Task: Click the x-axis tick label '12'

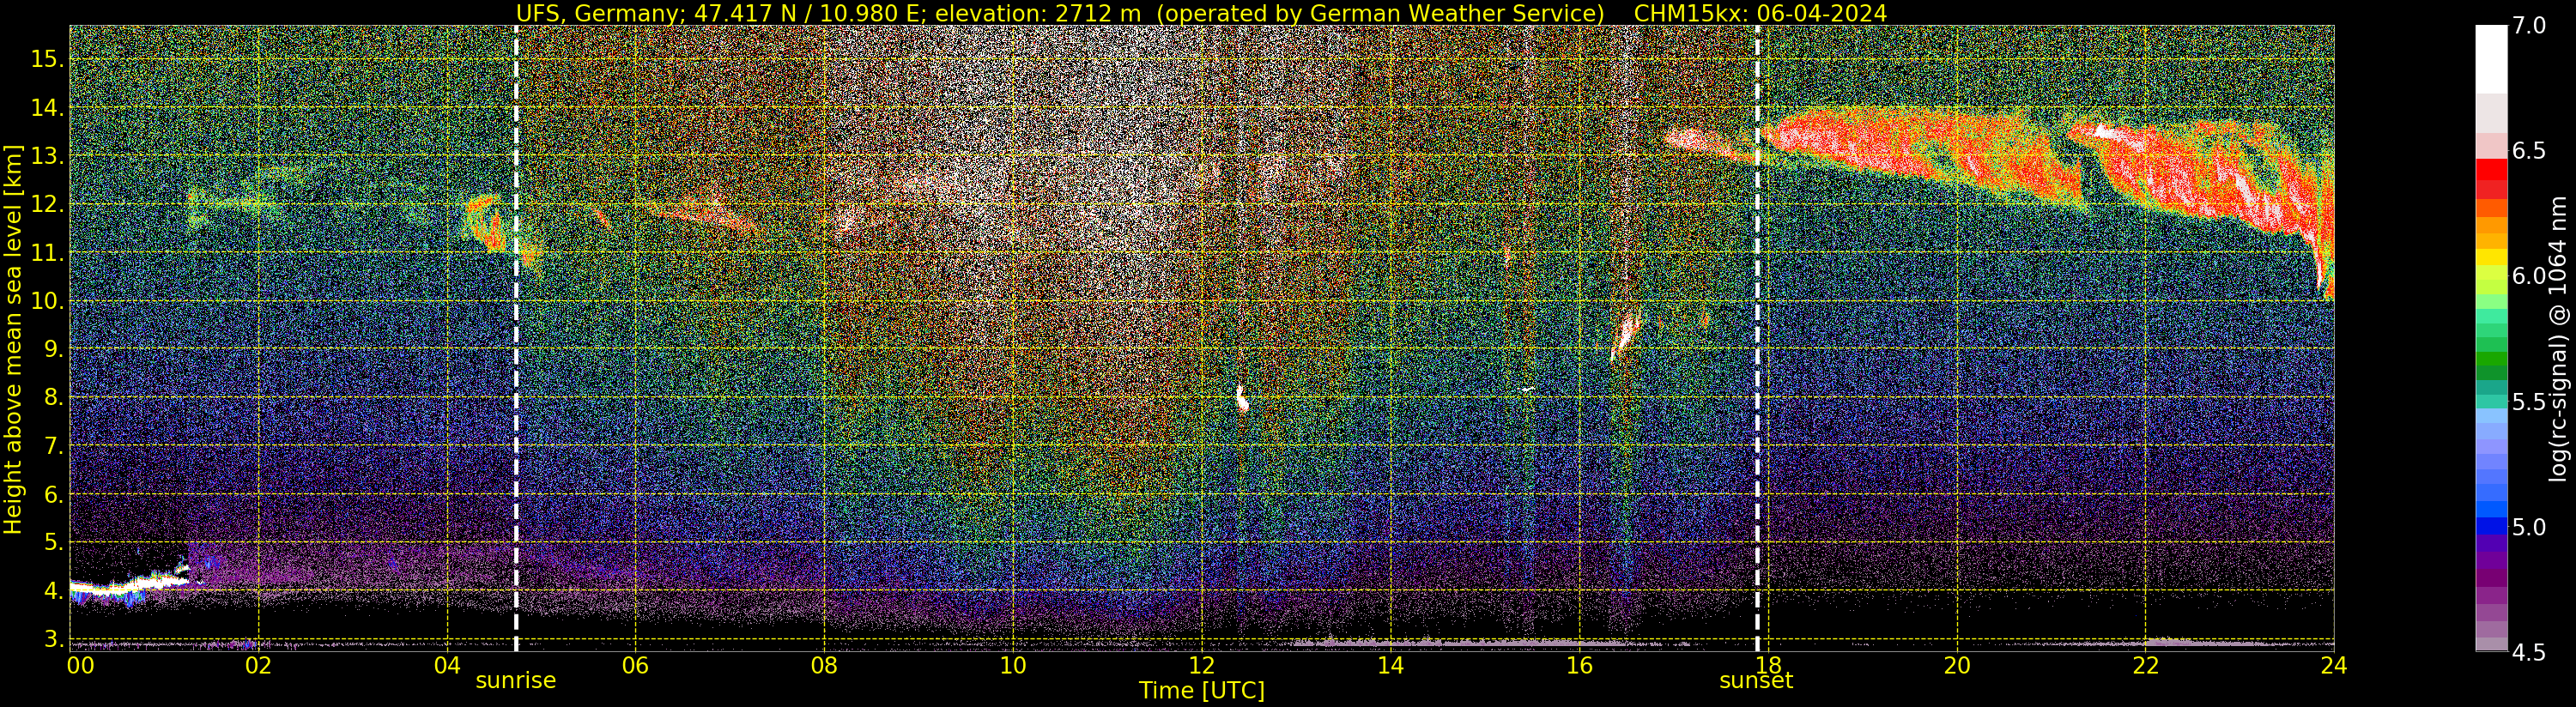Action: (1201, 665)
